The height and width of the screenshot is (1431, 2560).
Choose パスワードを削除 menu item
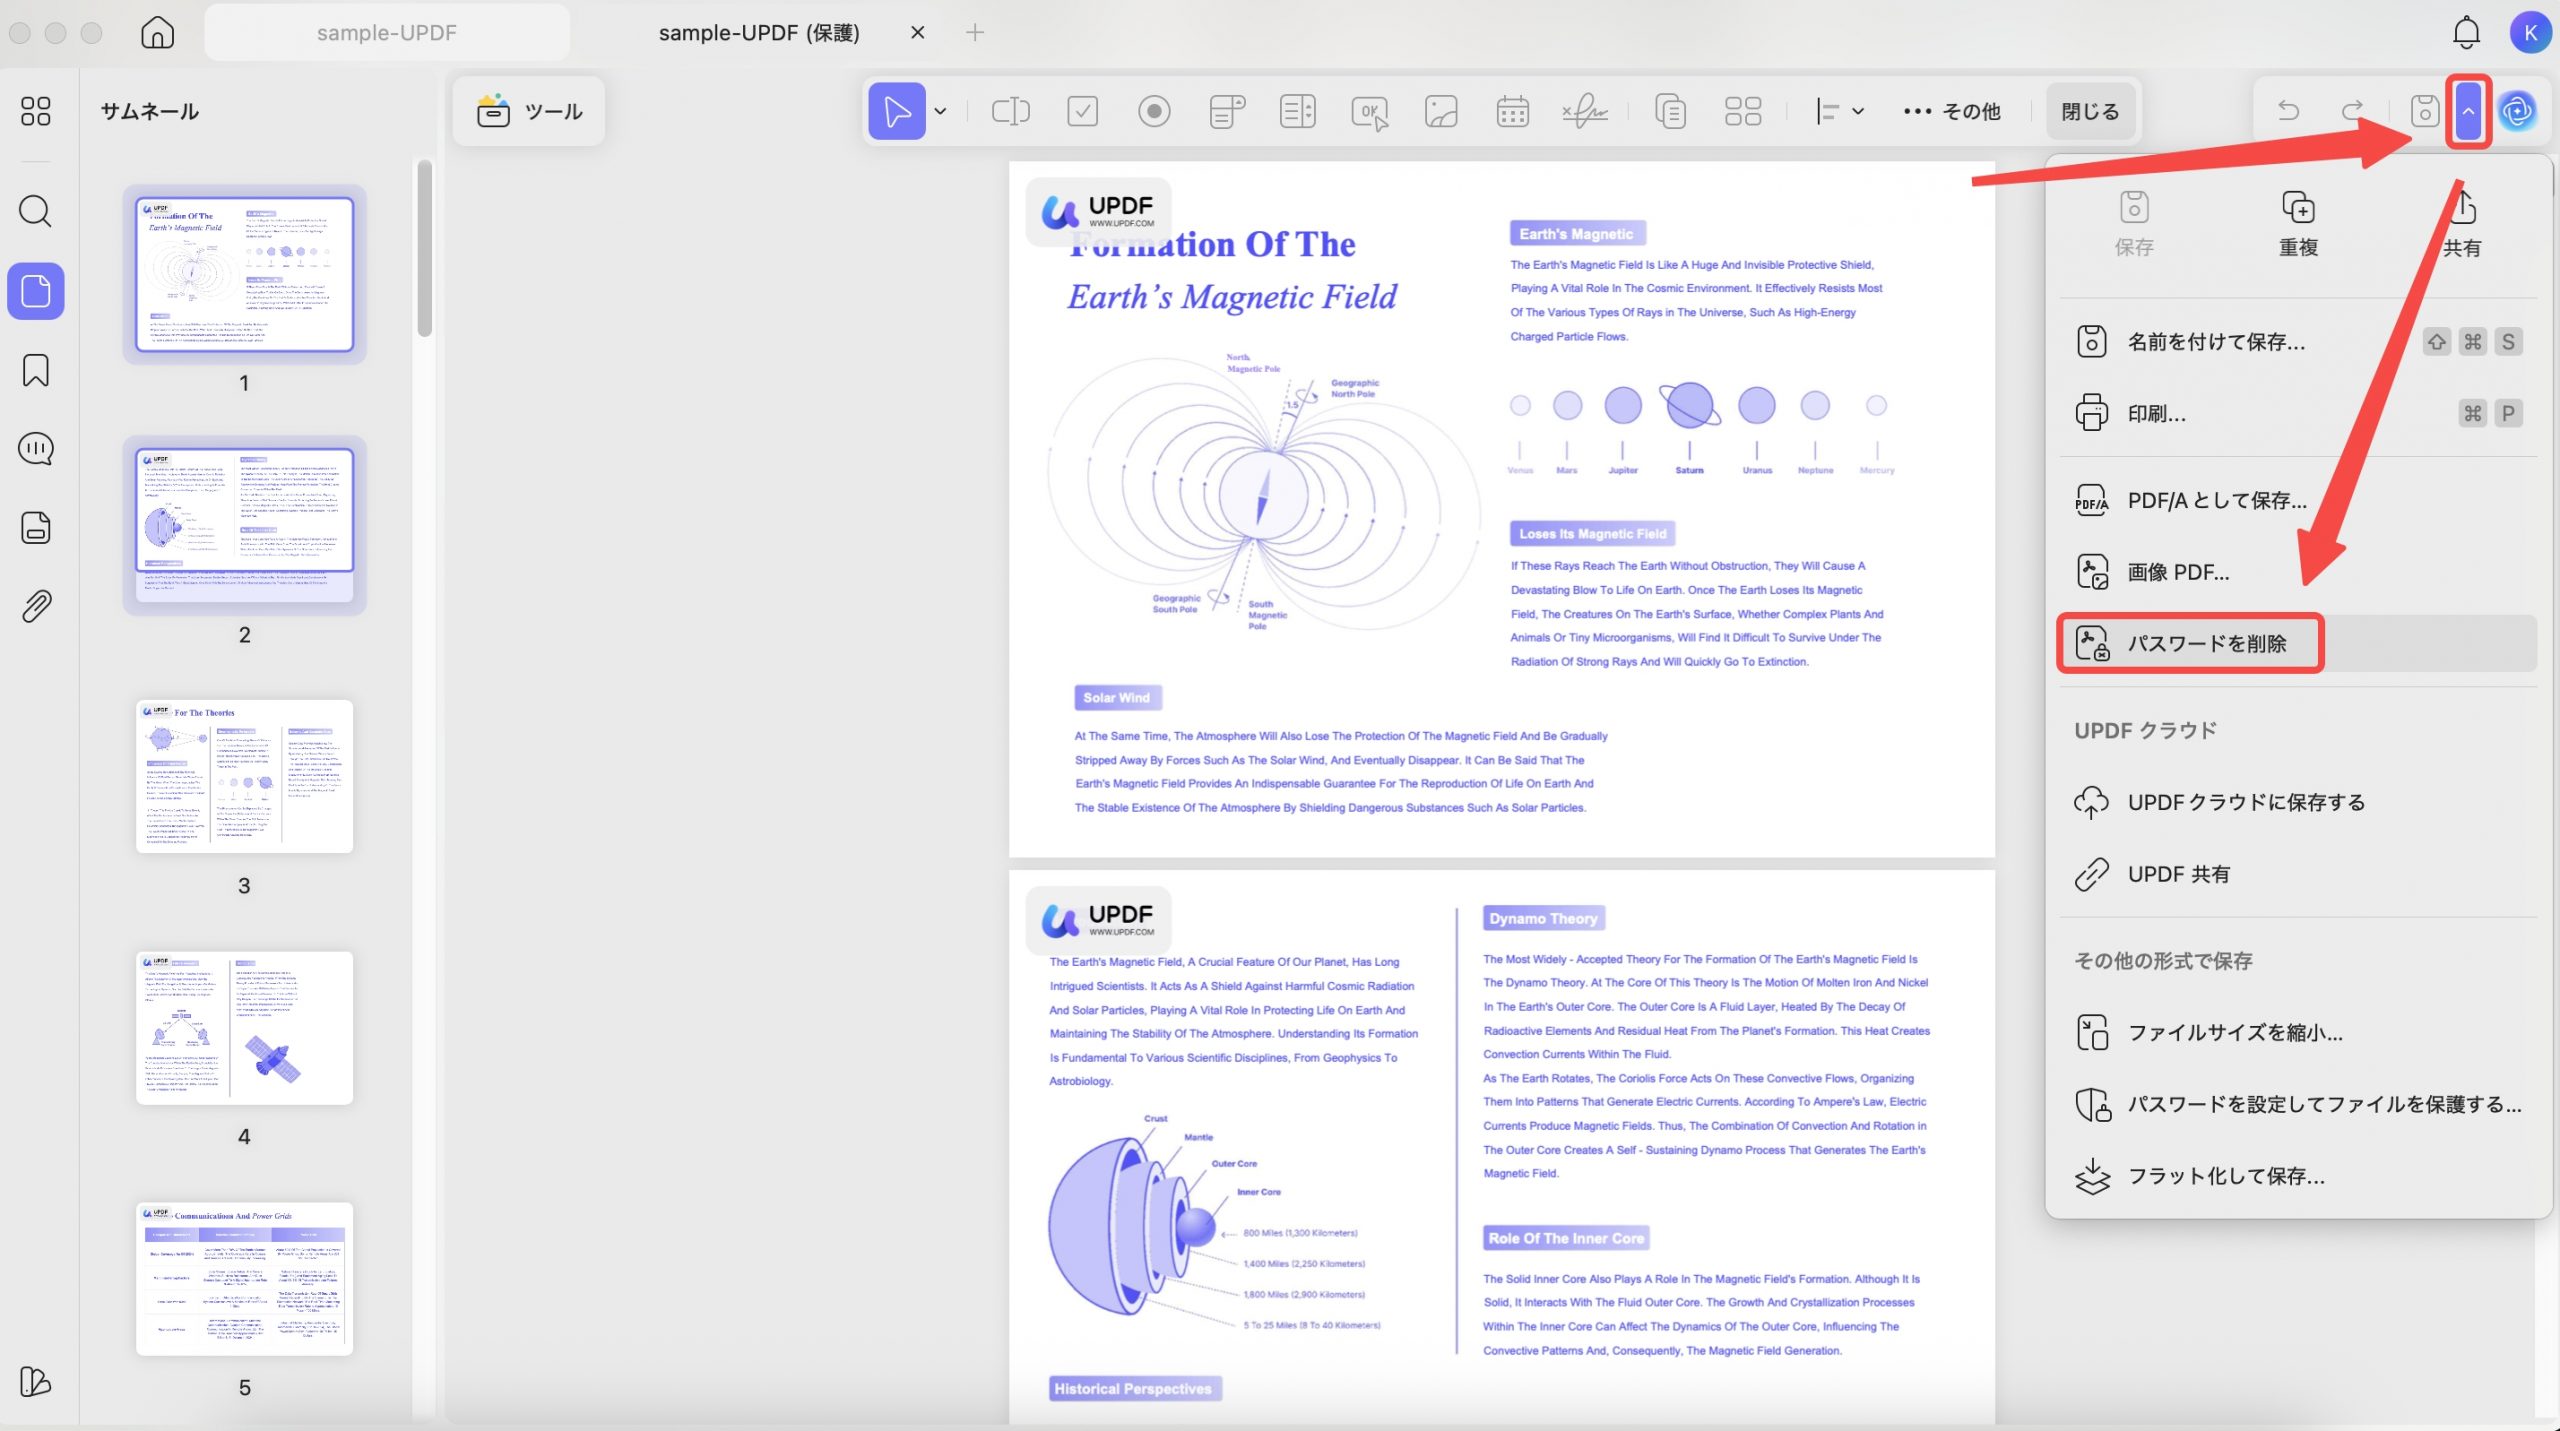pyautogui.click(x=2298, y=643)
